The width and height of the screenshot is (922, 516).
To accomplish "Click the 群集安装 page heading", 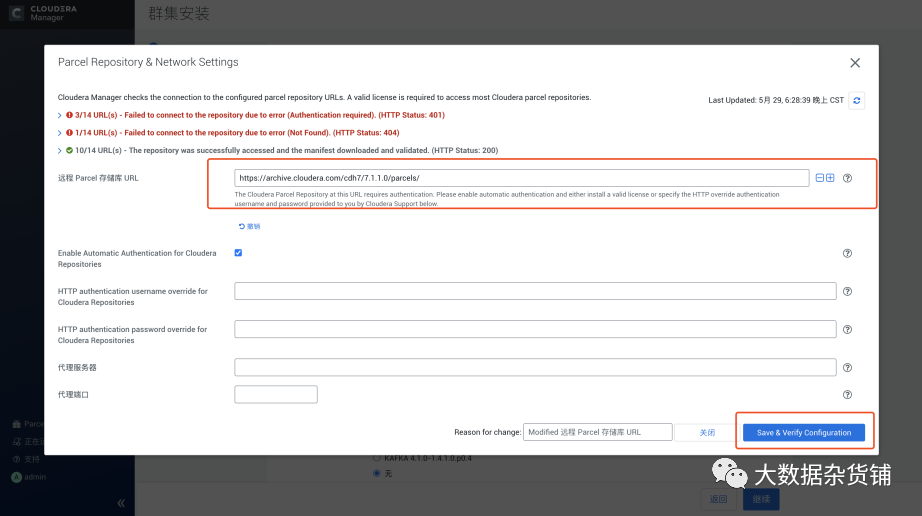I will (x=179, y=14).
